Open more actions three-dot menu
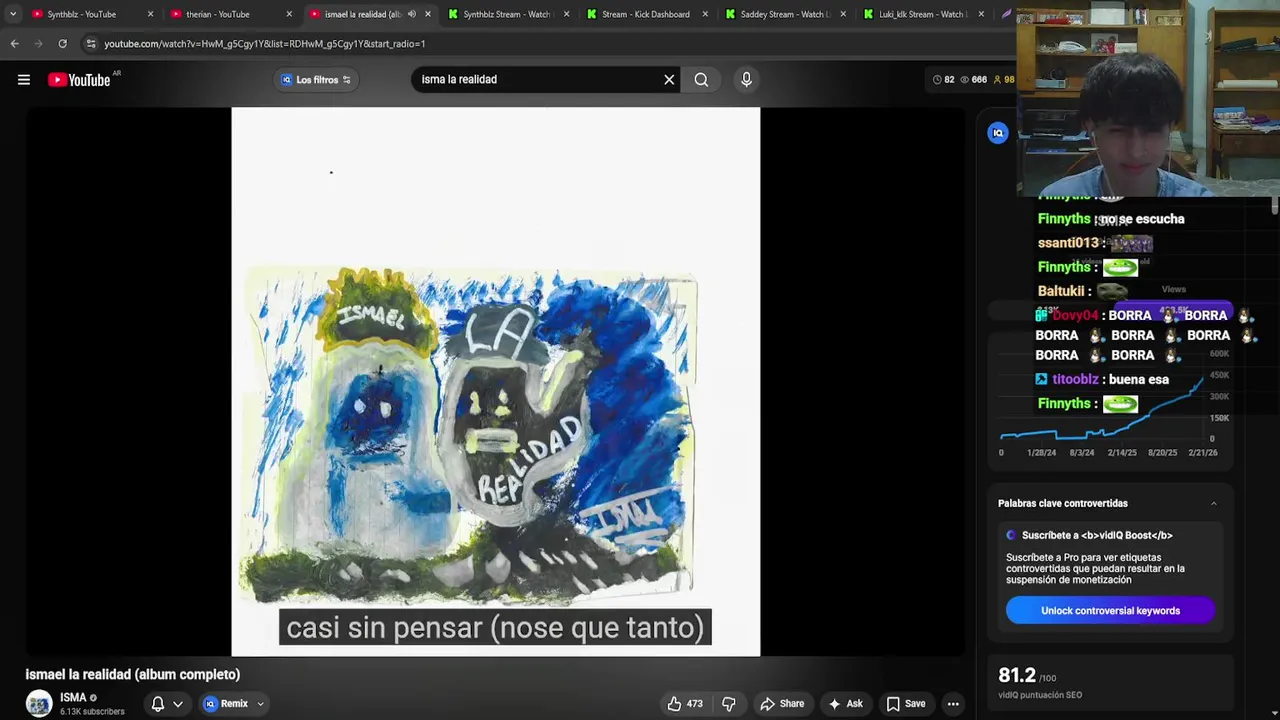 953,704
